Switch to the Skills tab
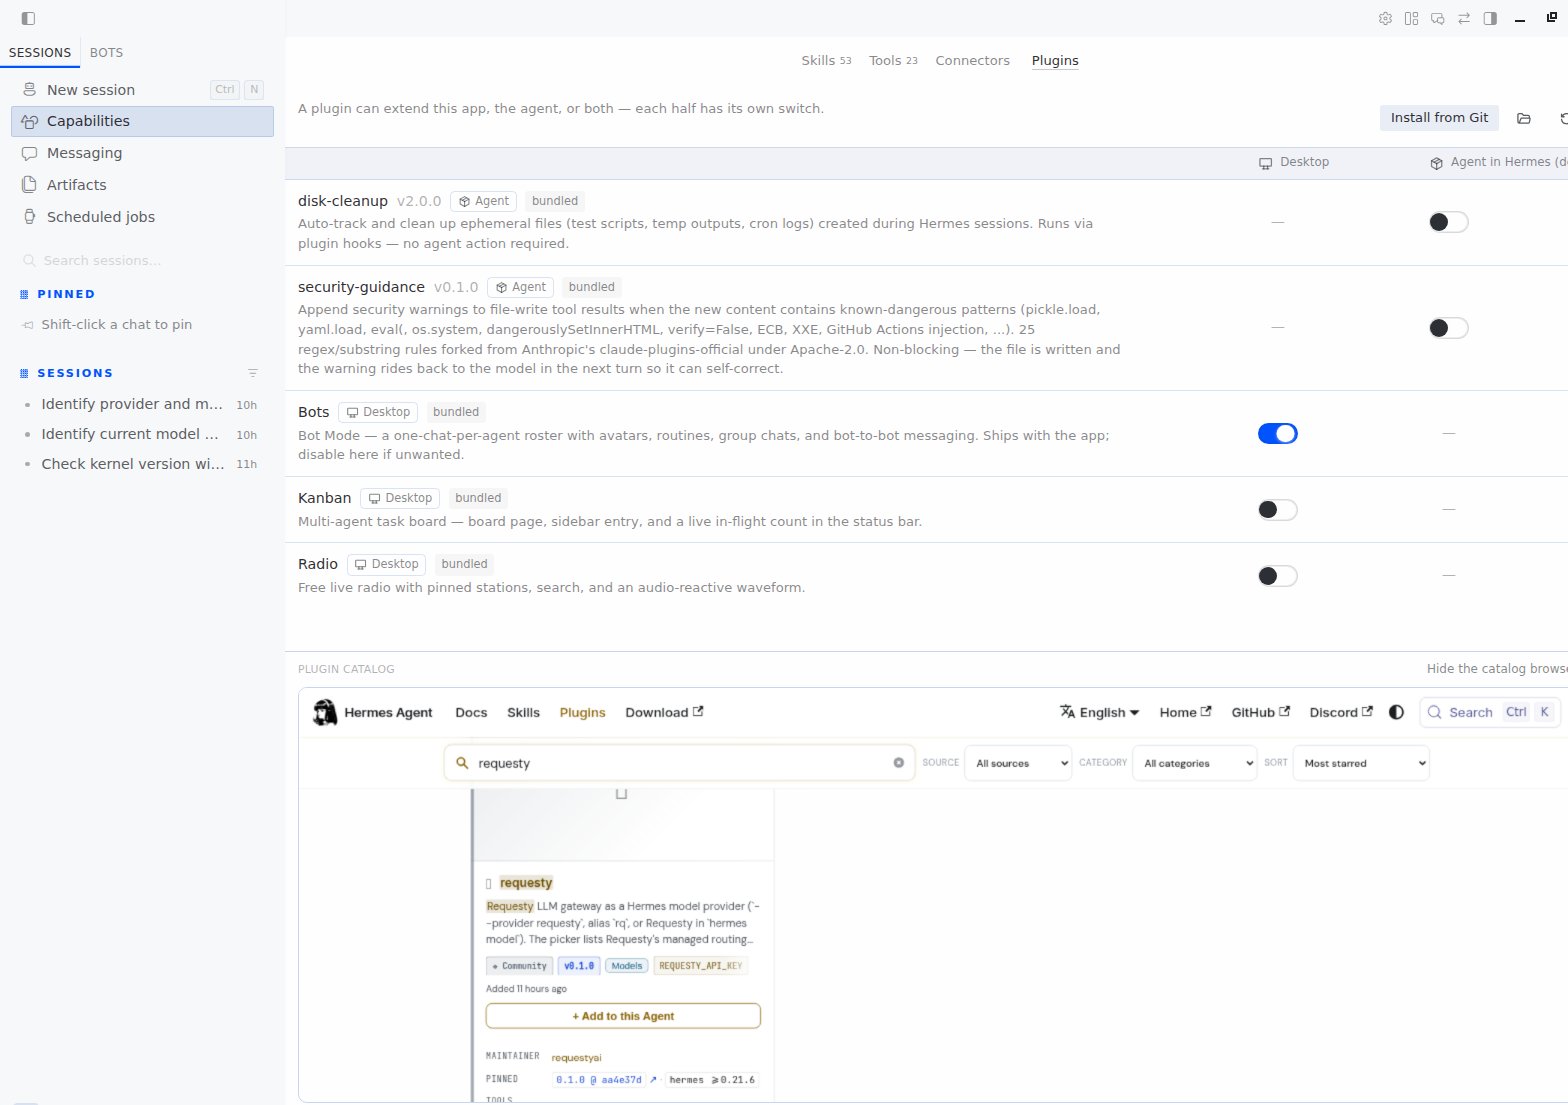This screenshot has height=1105, width=1568. [x=826, y=61]
